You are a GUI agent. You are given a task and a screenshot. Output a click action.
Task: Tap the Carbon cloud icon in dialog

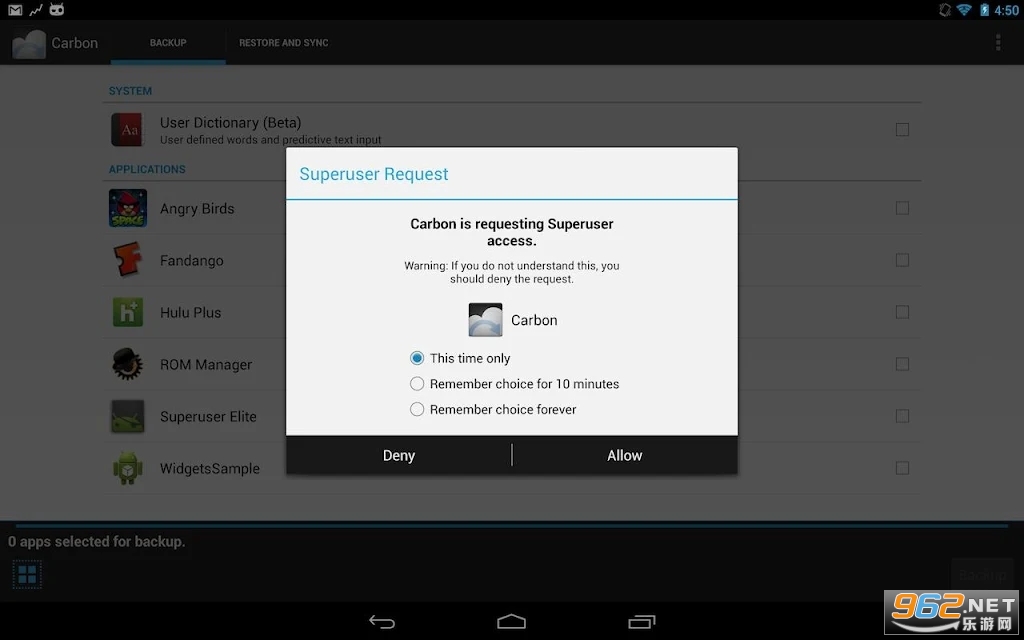485,320
